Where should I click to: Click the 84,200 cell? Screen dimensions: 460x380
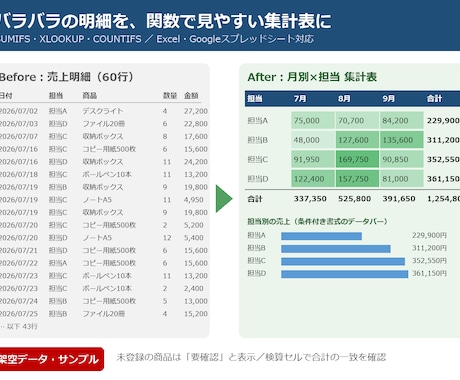tap(401, 120)
